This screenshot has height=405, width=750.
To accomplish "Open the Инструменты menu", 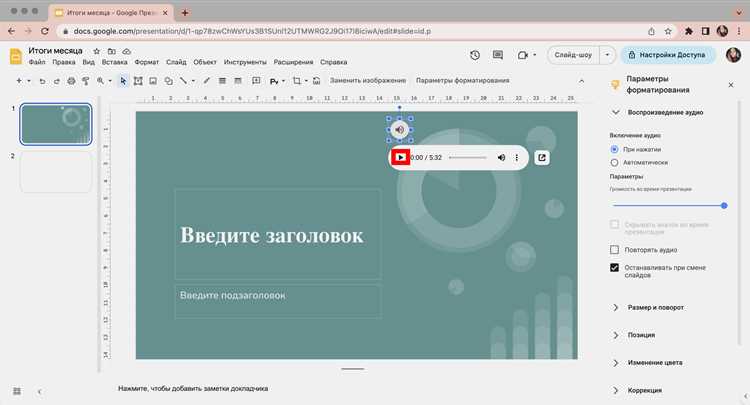I will pyautogui.click(x=245, y=62).
